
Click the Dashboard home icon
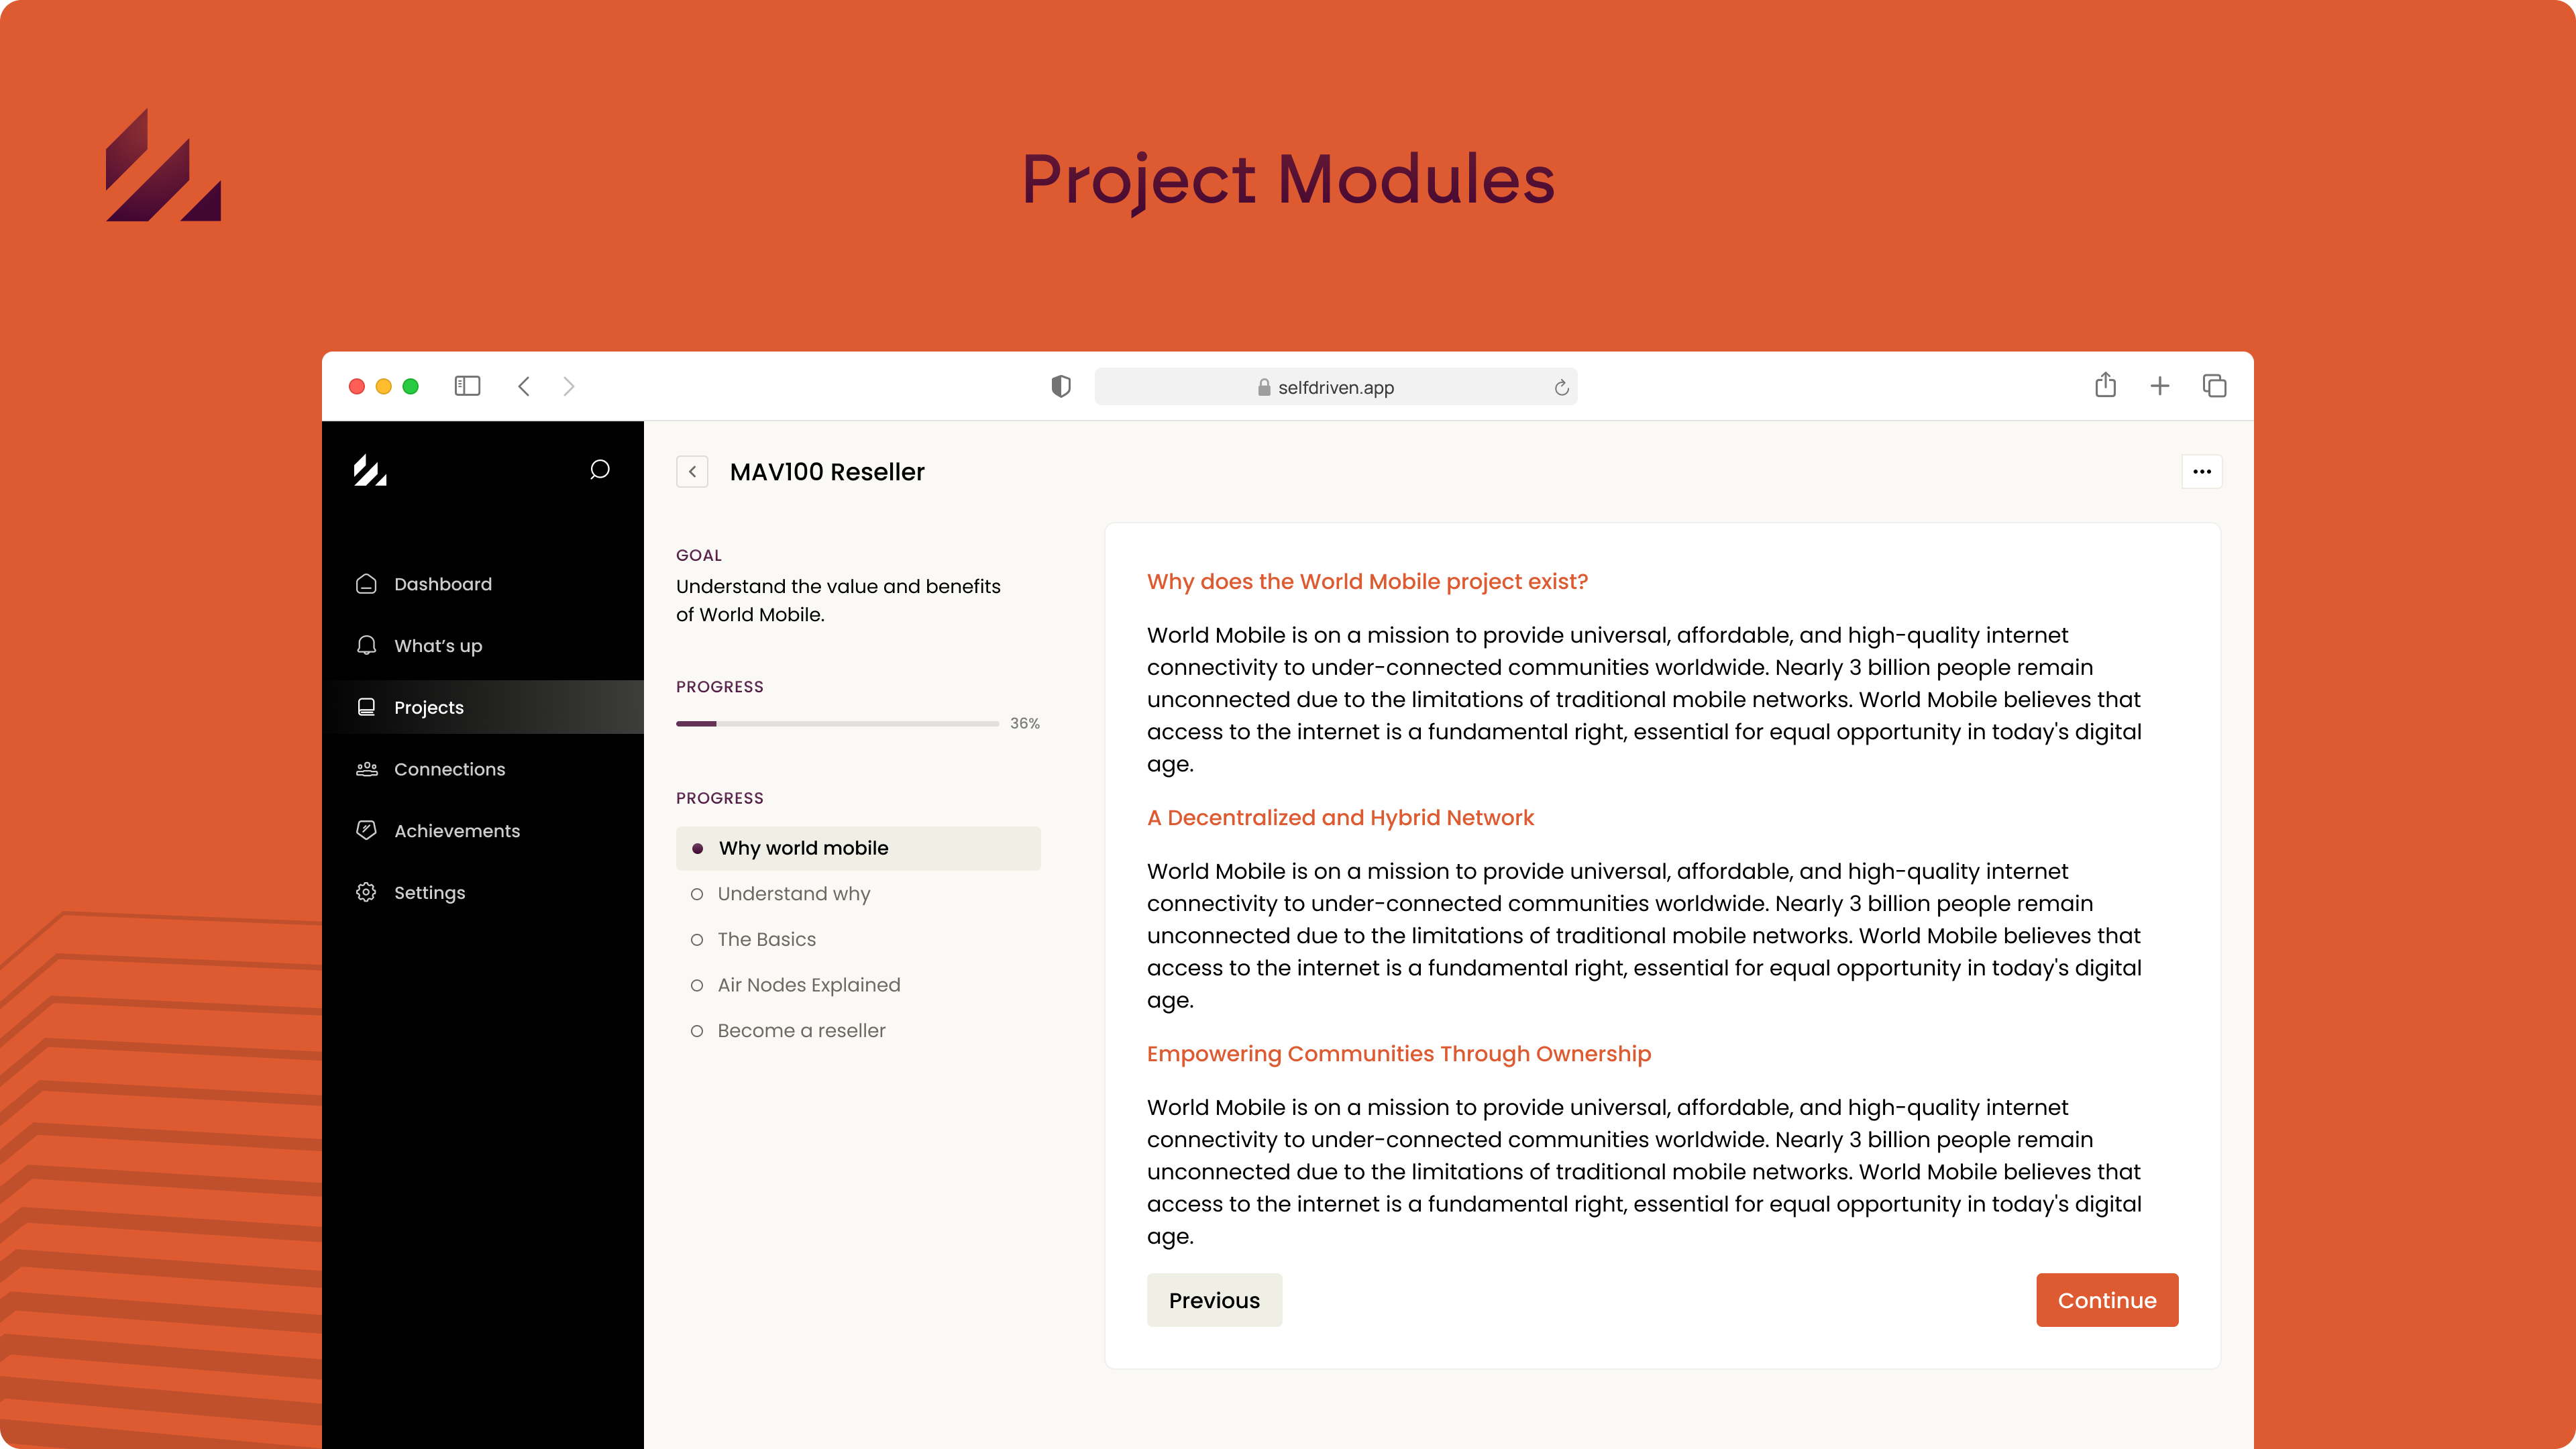(x=366, y=584)
